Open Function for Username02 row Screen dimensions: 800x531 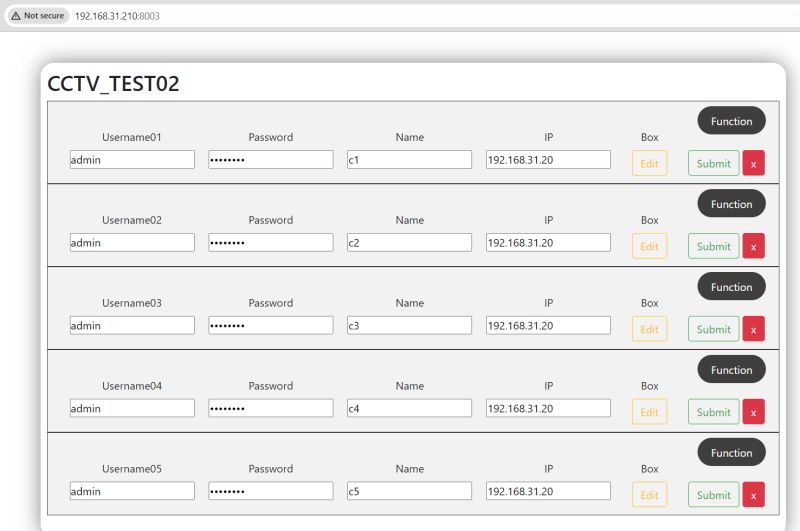pos(731,204)
